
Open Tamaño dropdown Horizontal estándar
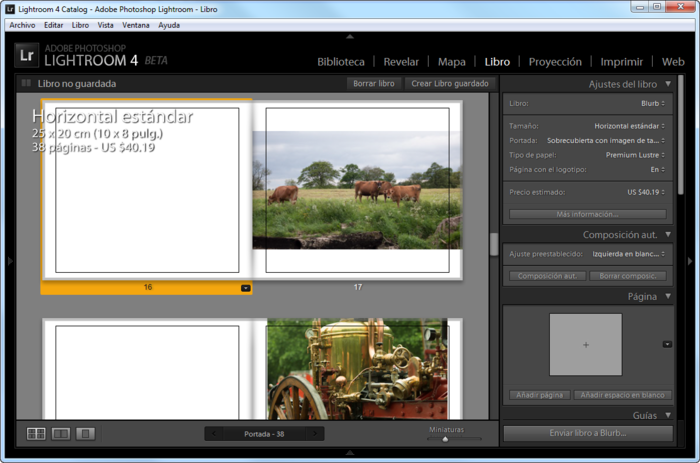[629, 126]
